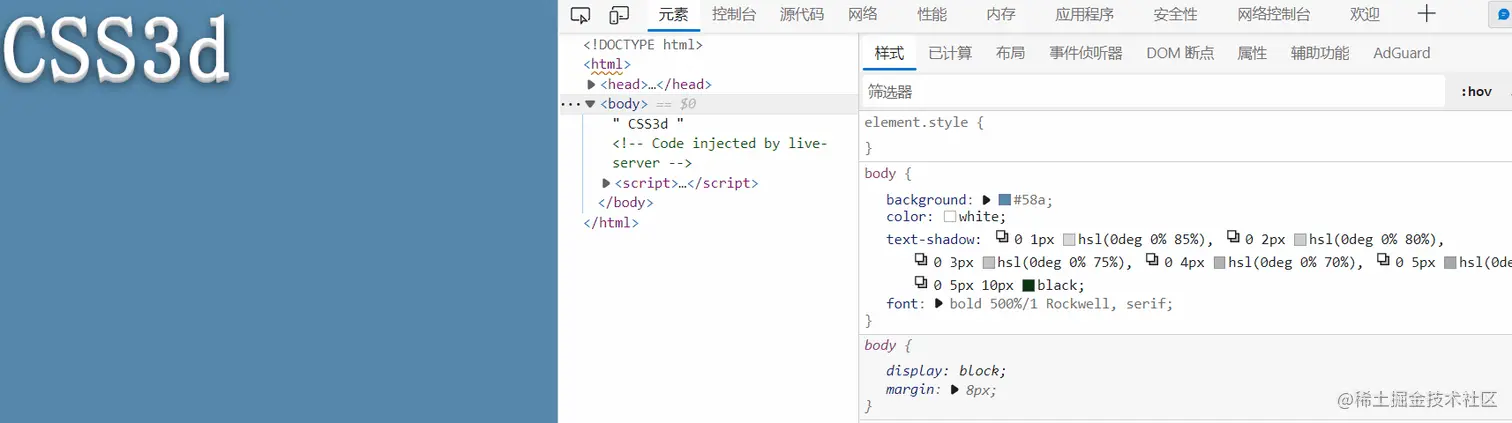Open the feedback chat bubble icon

pyautogui.click(x=1503, y=15)
